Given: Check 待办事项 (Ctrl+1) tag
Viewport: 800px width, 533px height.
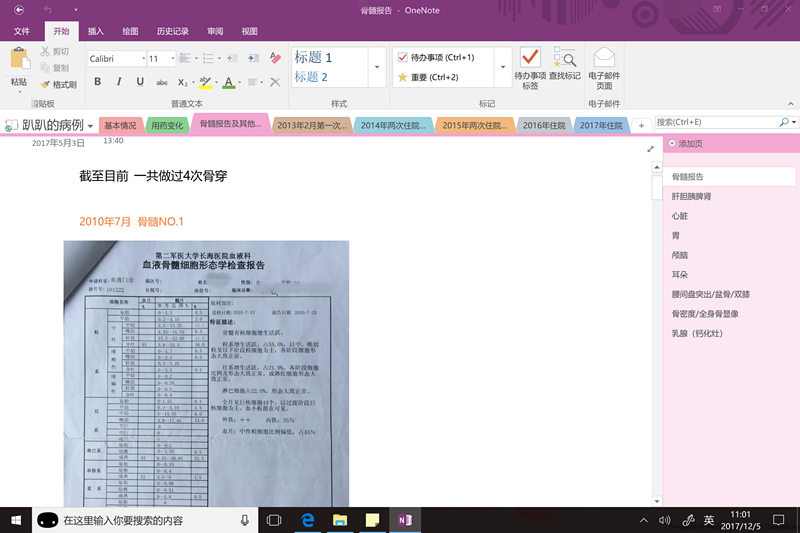Looking at the screenshot, I should [436, 57].
